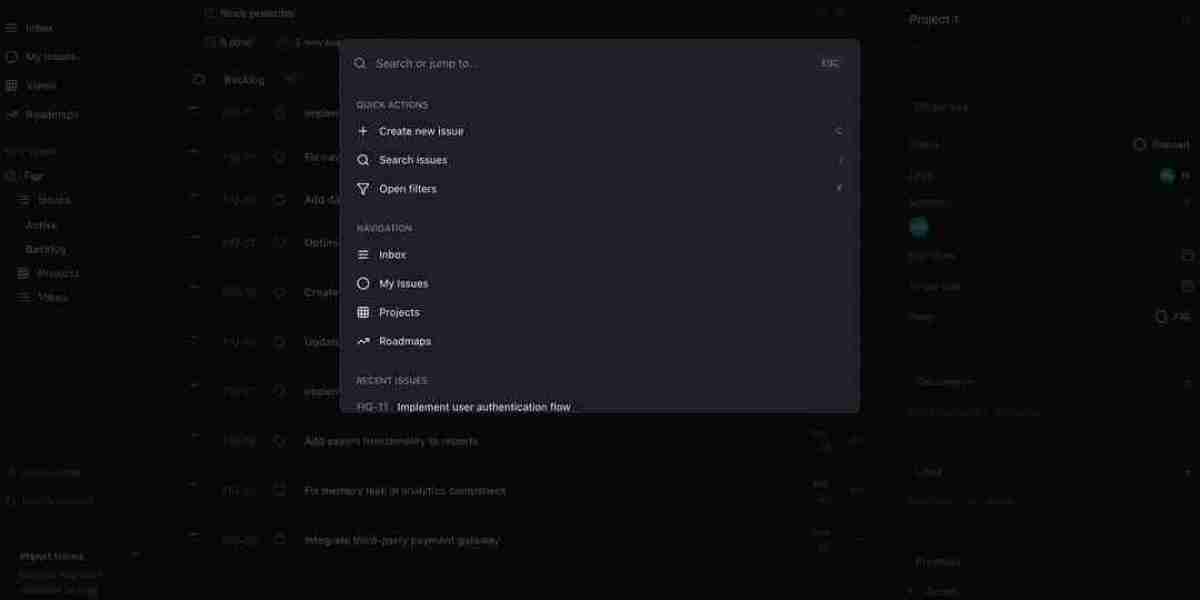Viewport: 1200px width, 600px height.
Task: Click the Roadmaps trend icon in the command palette
Action: [363, 342]
